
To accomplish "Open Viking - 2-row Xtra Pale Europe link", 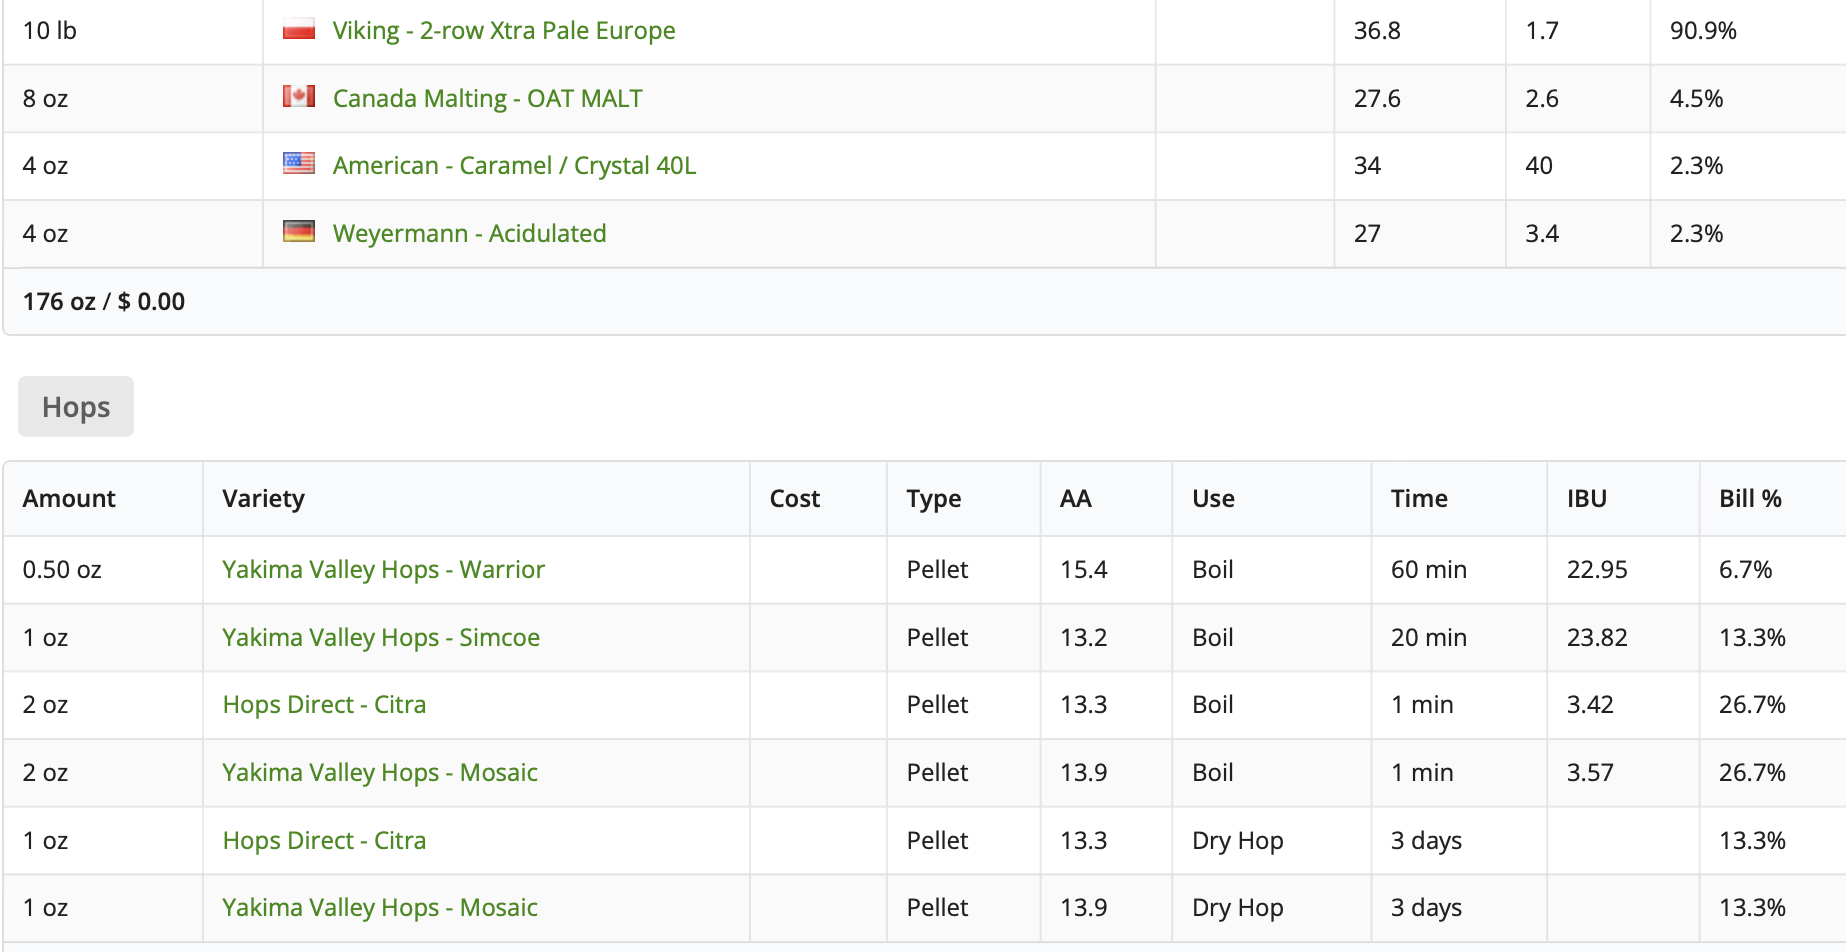I will click(504, 30).
